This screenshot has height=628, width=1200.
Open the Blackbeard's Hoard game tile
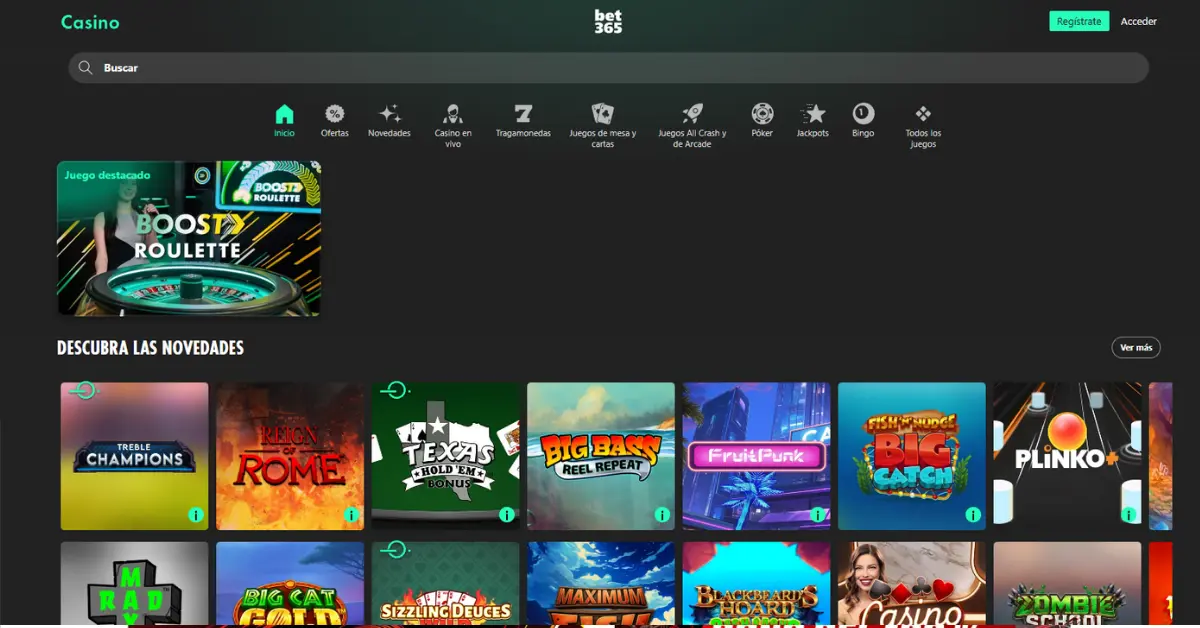pos(757,585)
